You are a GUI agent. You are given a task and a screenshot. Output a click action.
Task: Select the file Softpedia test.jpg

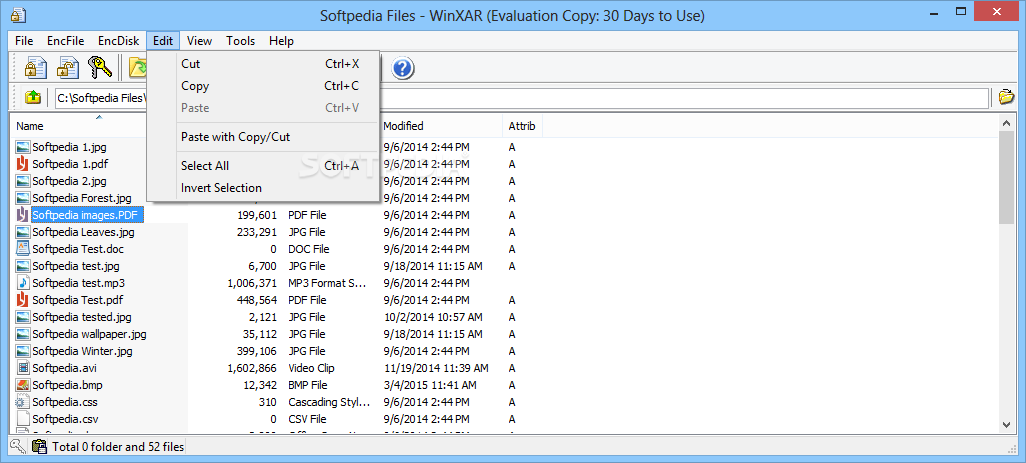pos(76,266)
